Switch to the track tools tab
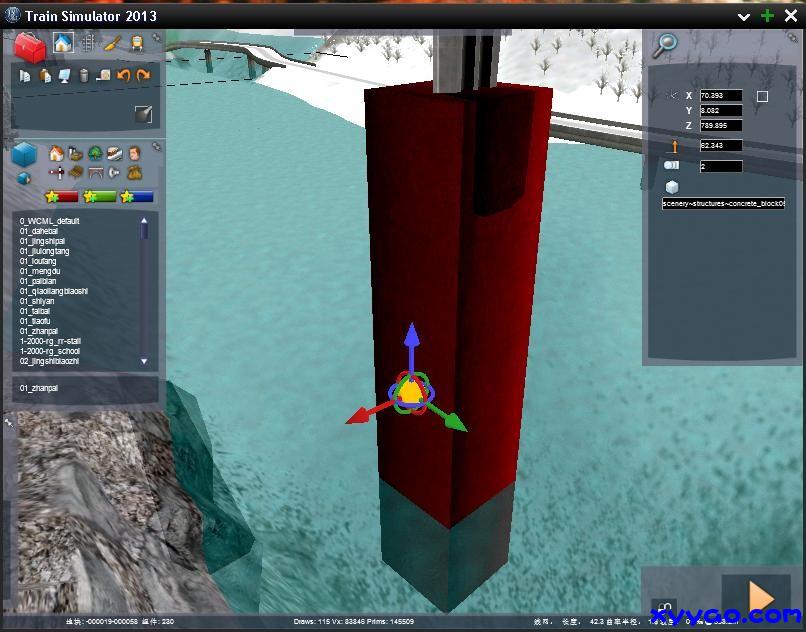The image size is (806, 632). pyautogui.click(x=89, y=43)
